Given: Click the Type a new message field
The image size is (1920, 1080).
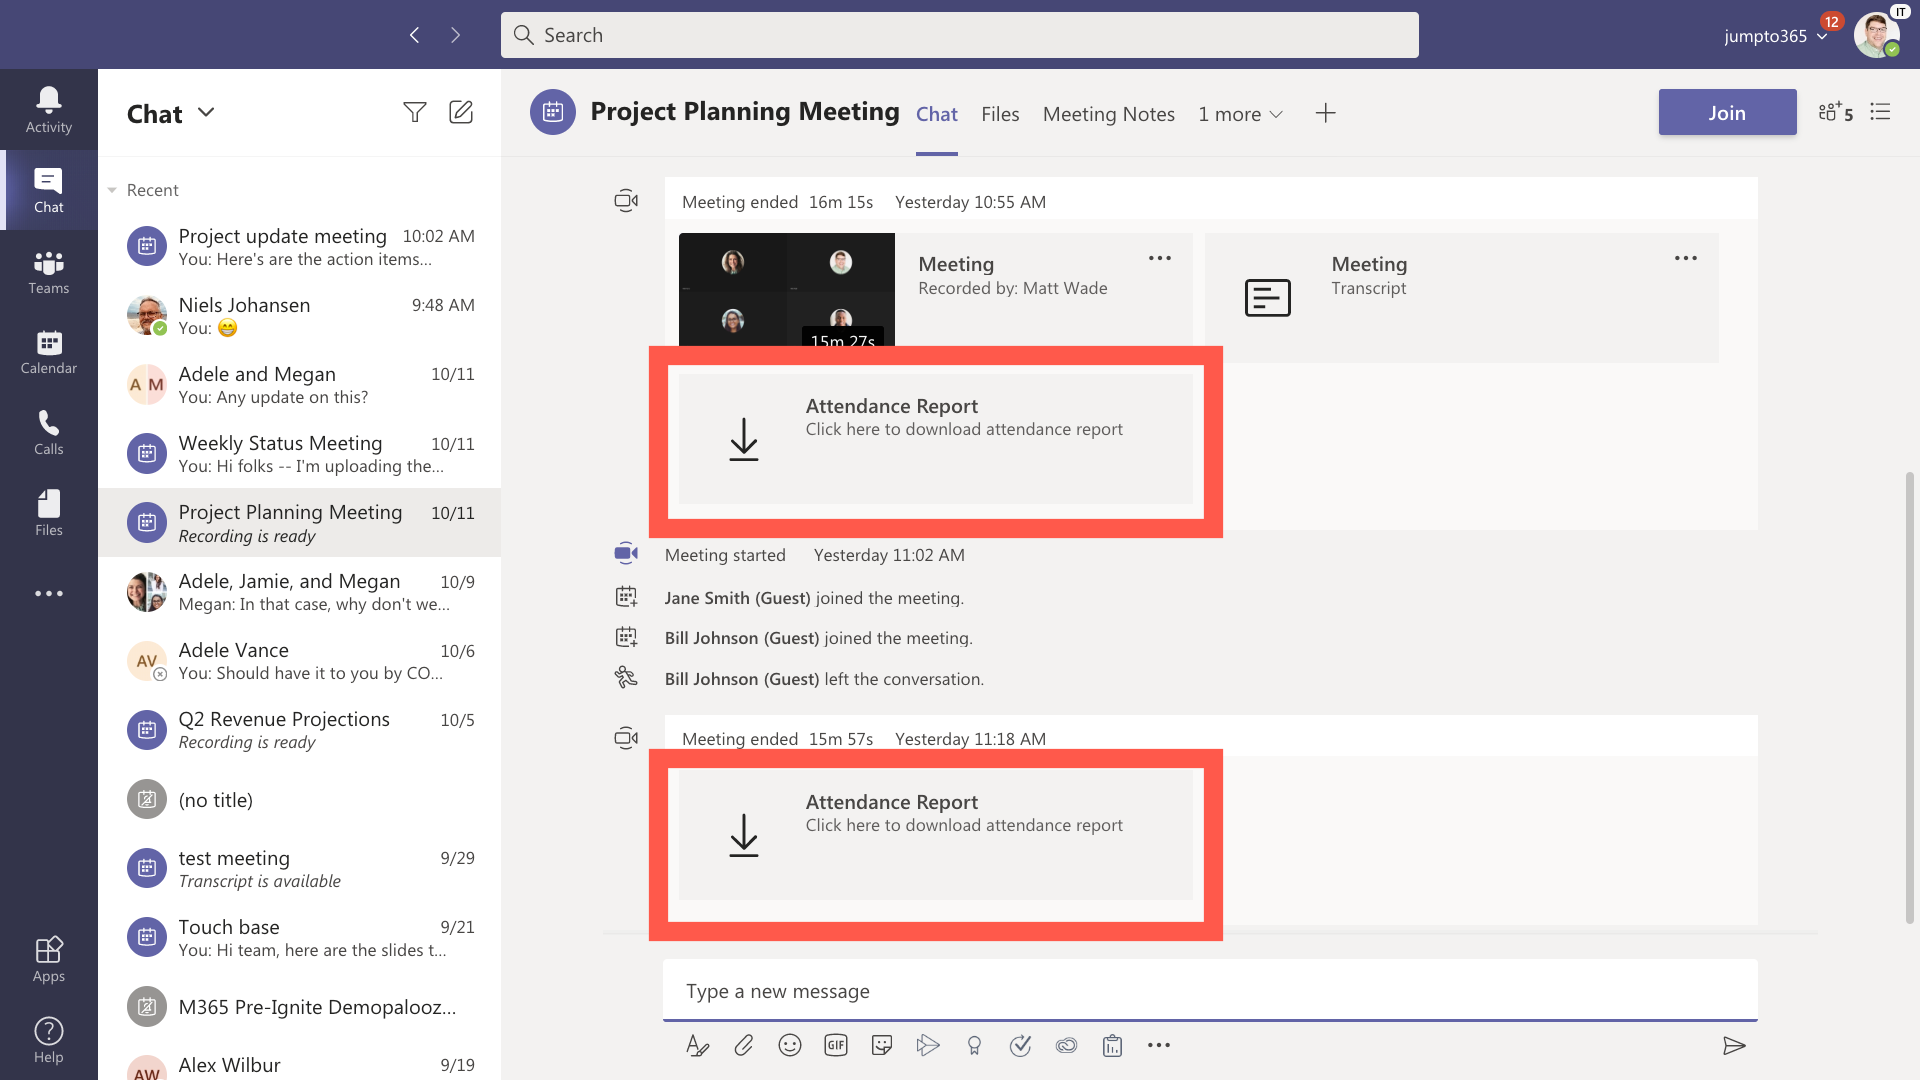Looking at the screenshot, I should [1100, 991].
